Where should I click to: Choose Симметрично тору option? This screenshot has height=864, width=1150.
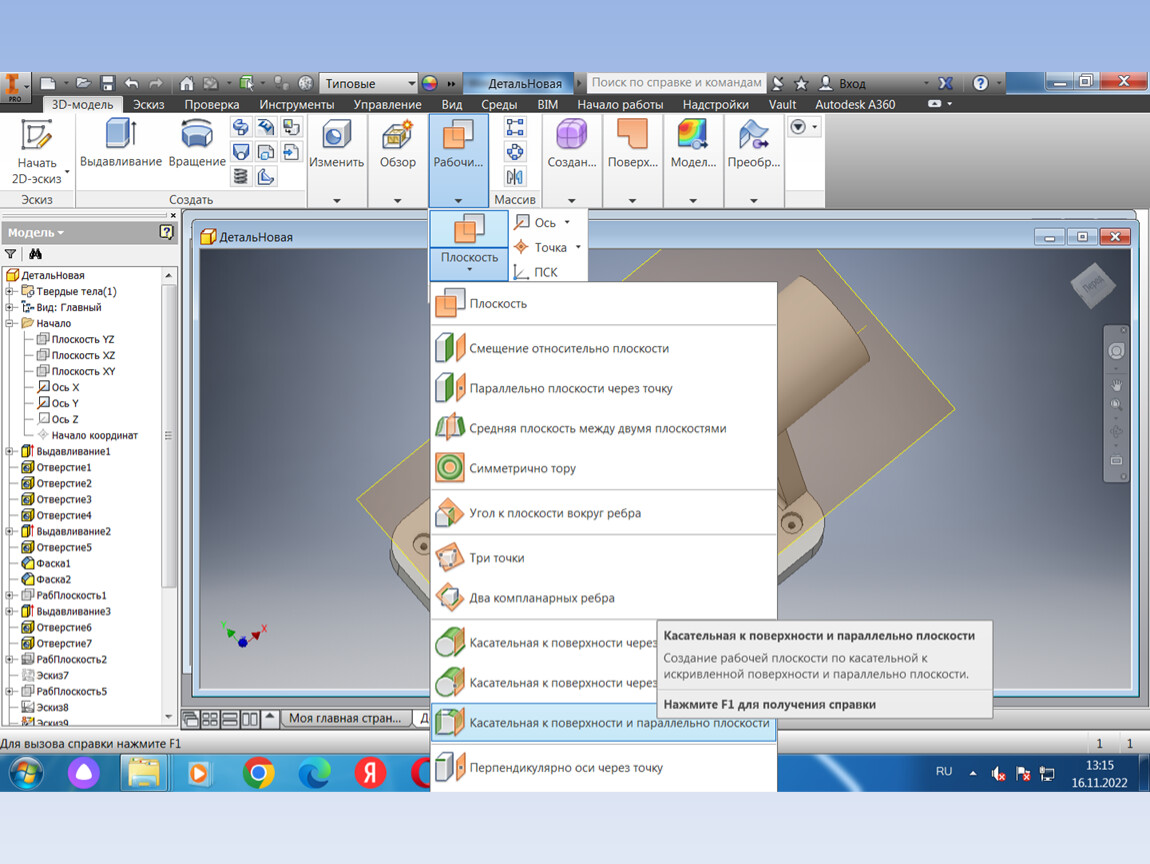pos(604,468)
